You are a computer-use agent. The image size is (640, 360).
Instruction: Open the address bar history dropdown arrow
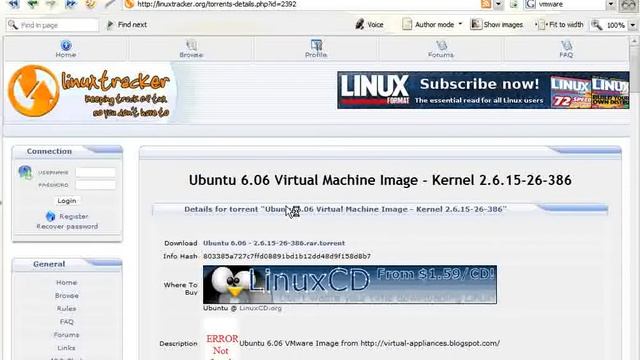point(499,4)
